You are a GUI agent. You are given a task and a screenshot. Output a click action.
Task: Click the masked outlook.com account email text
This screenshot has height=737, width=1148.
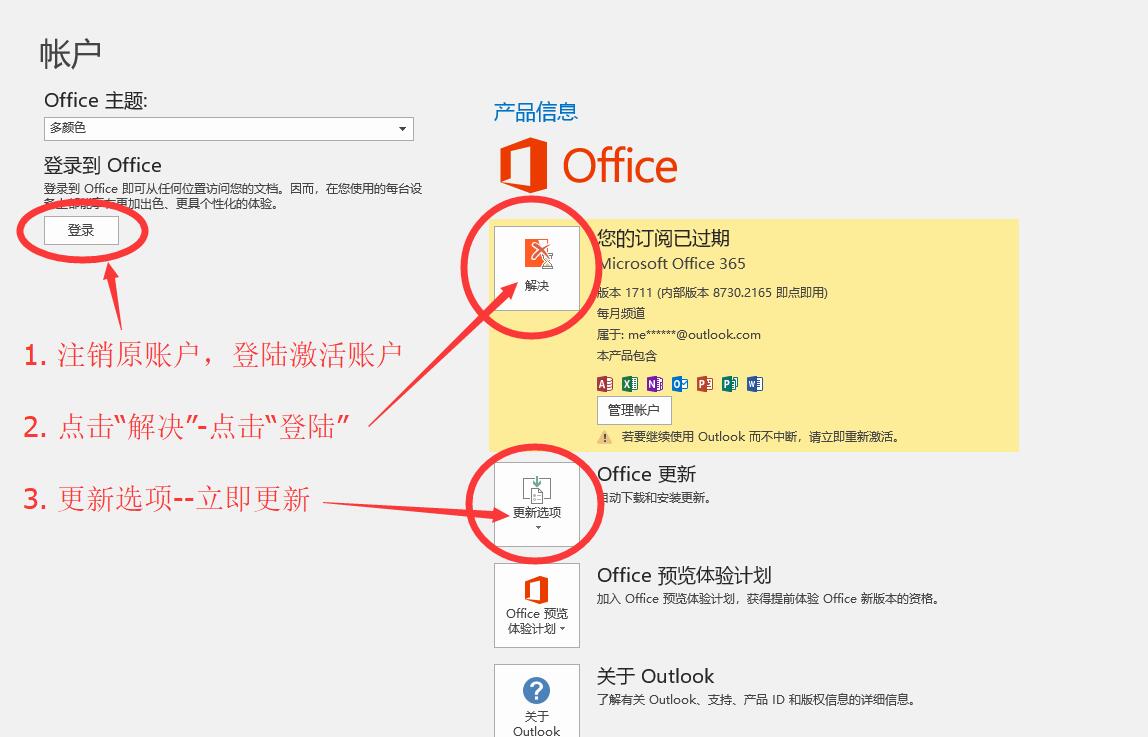click(x=694, y=335)
